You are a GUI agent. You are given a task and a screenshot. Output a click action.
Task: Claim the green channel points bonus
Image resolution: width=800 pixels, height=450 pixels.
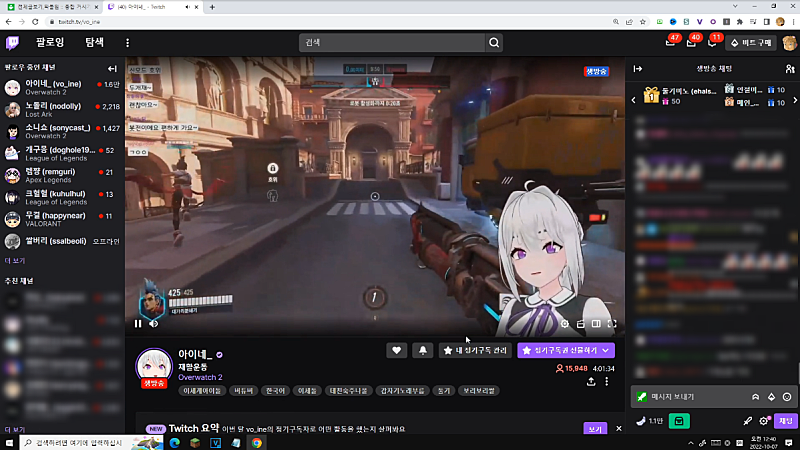pos(679,421)
